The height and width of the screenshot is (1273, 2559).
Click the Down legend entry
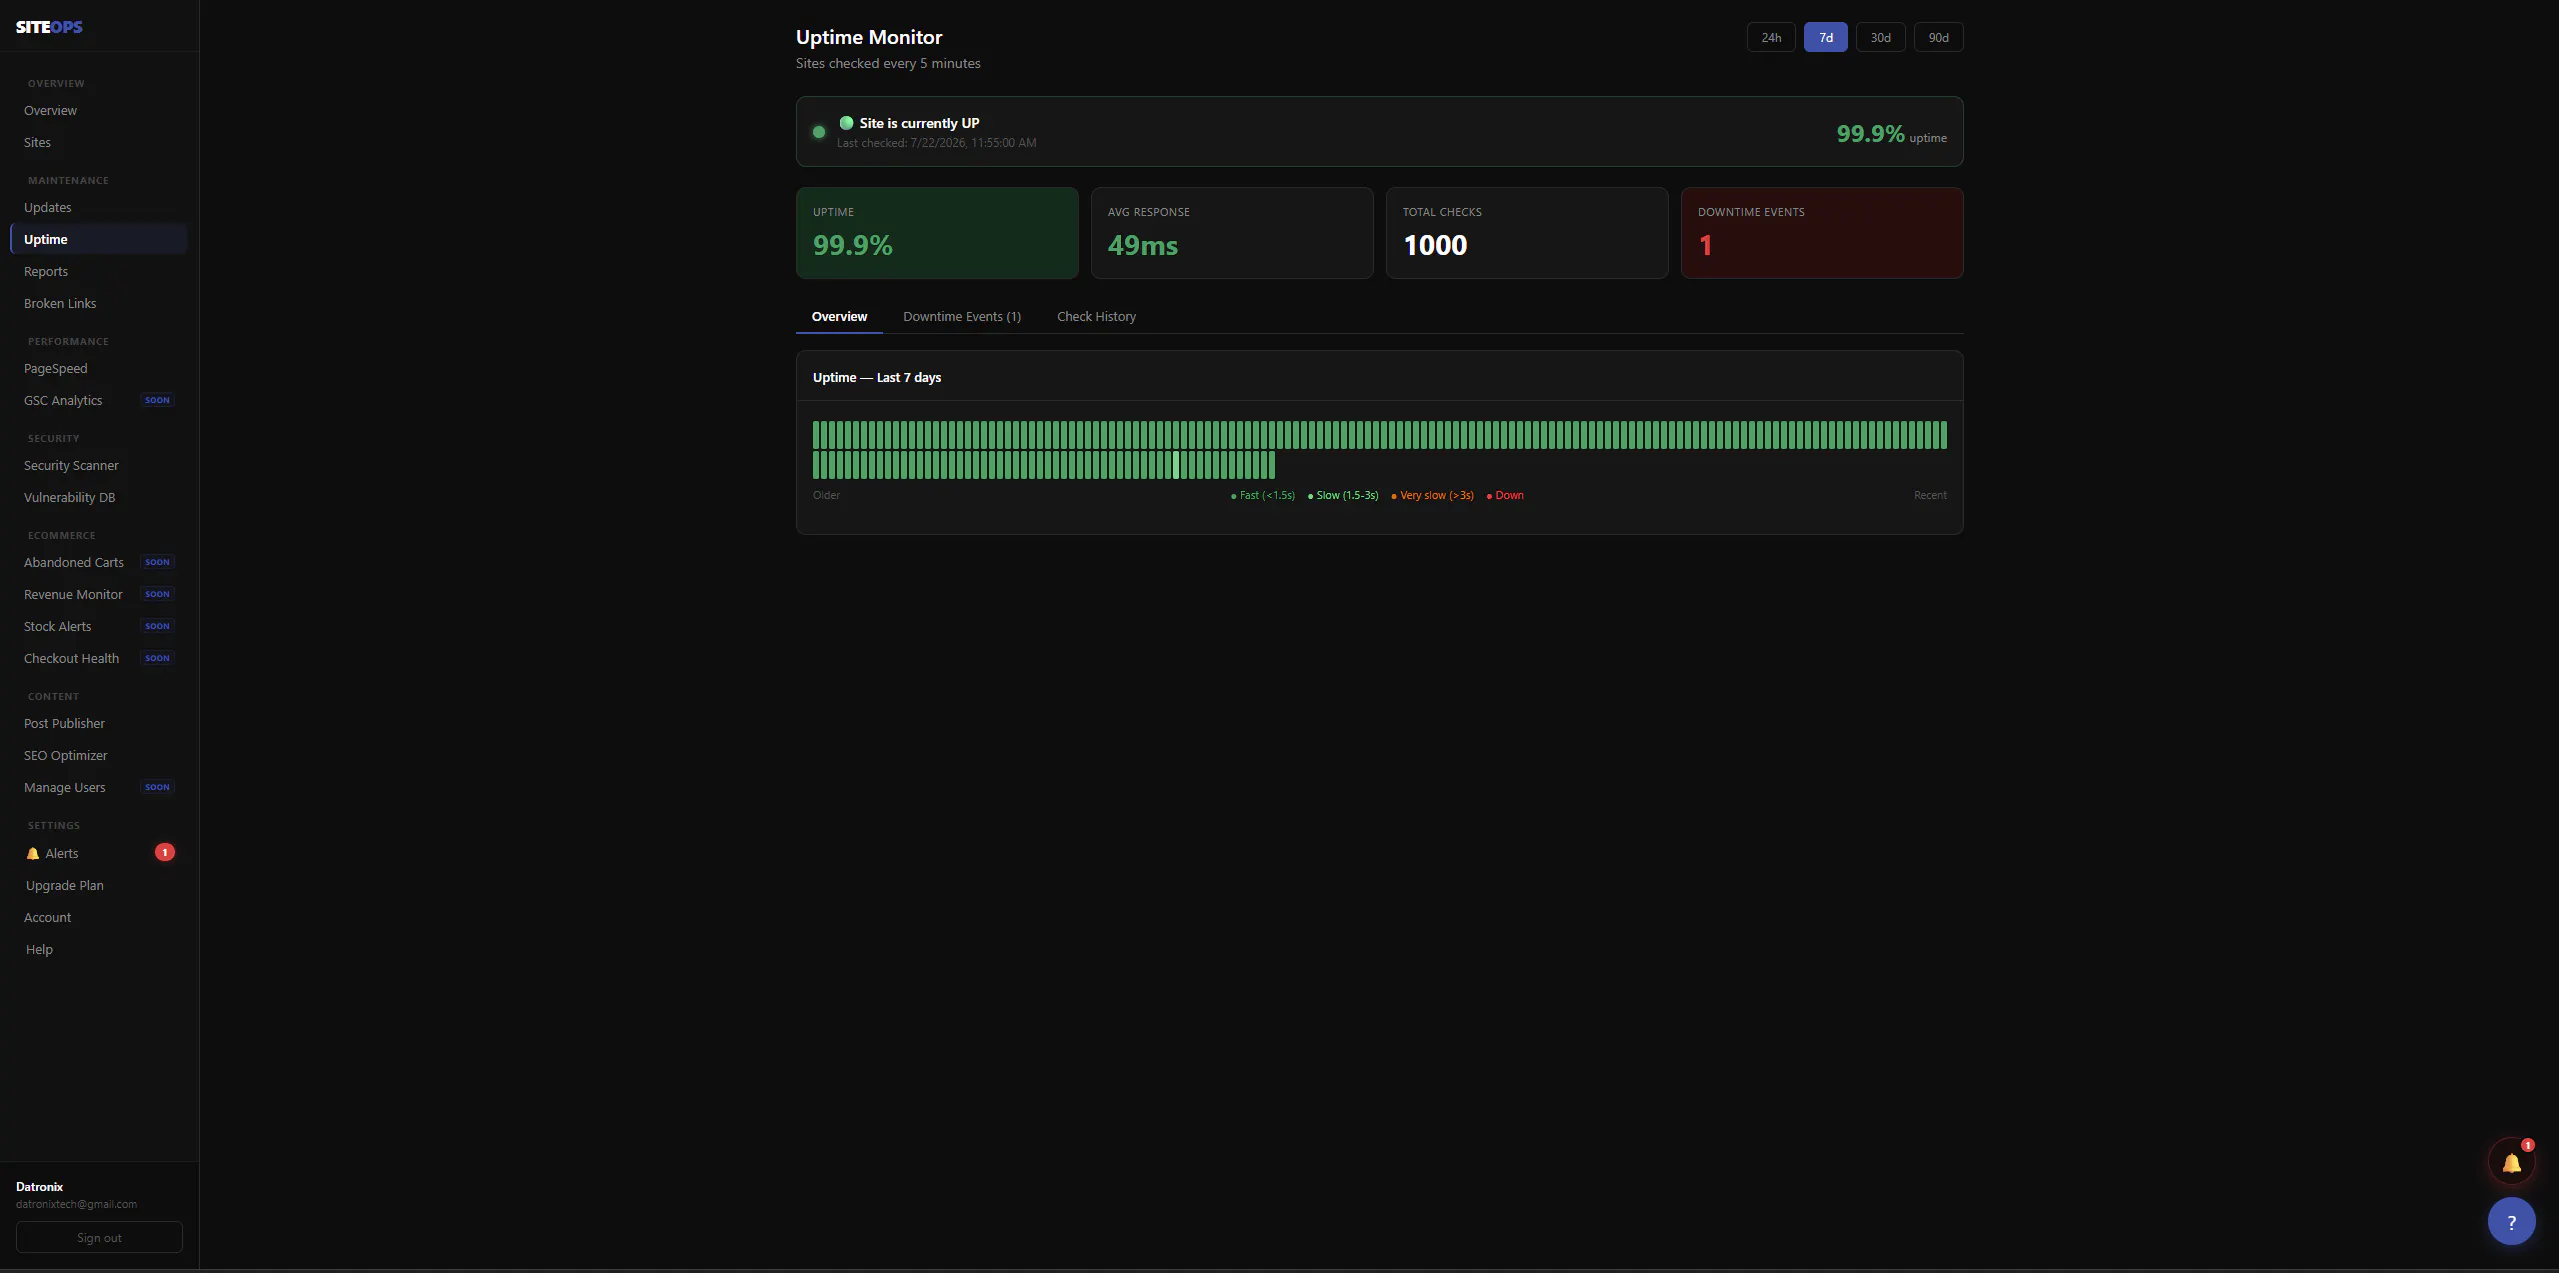click(x=1505, y=495)
